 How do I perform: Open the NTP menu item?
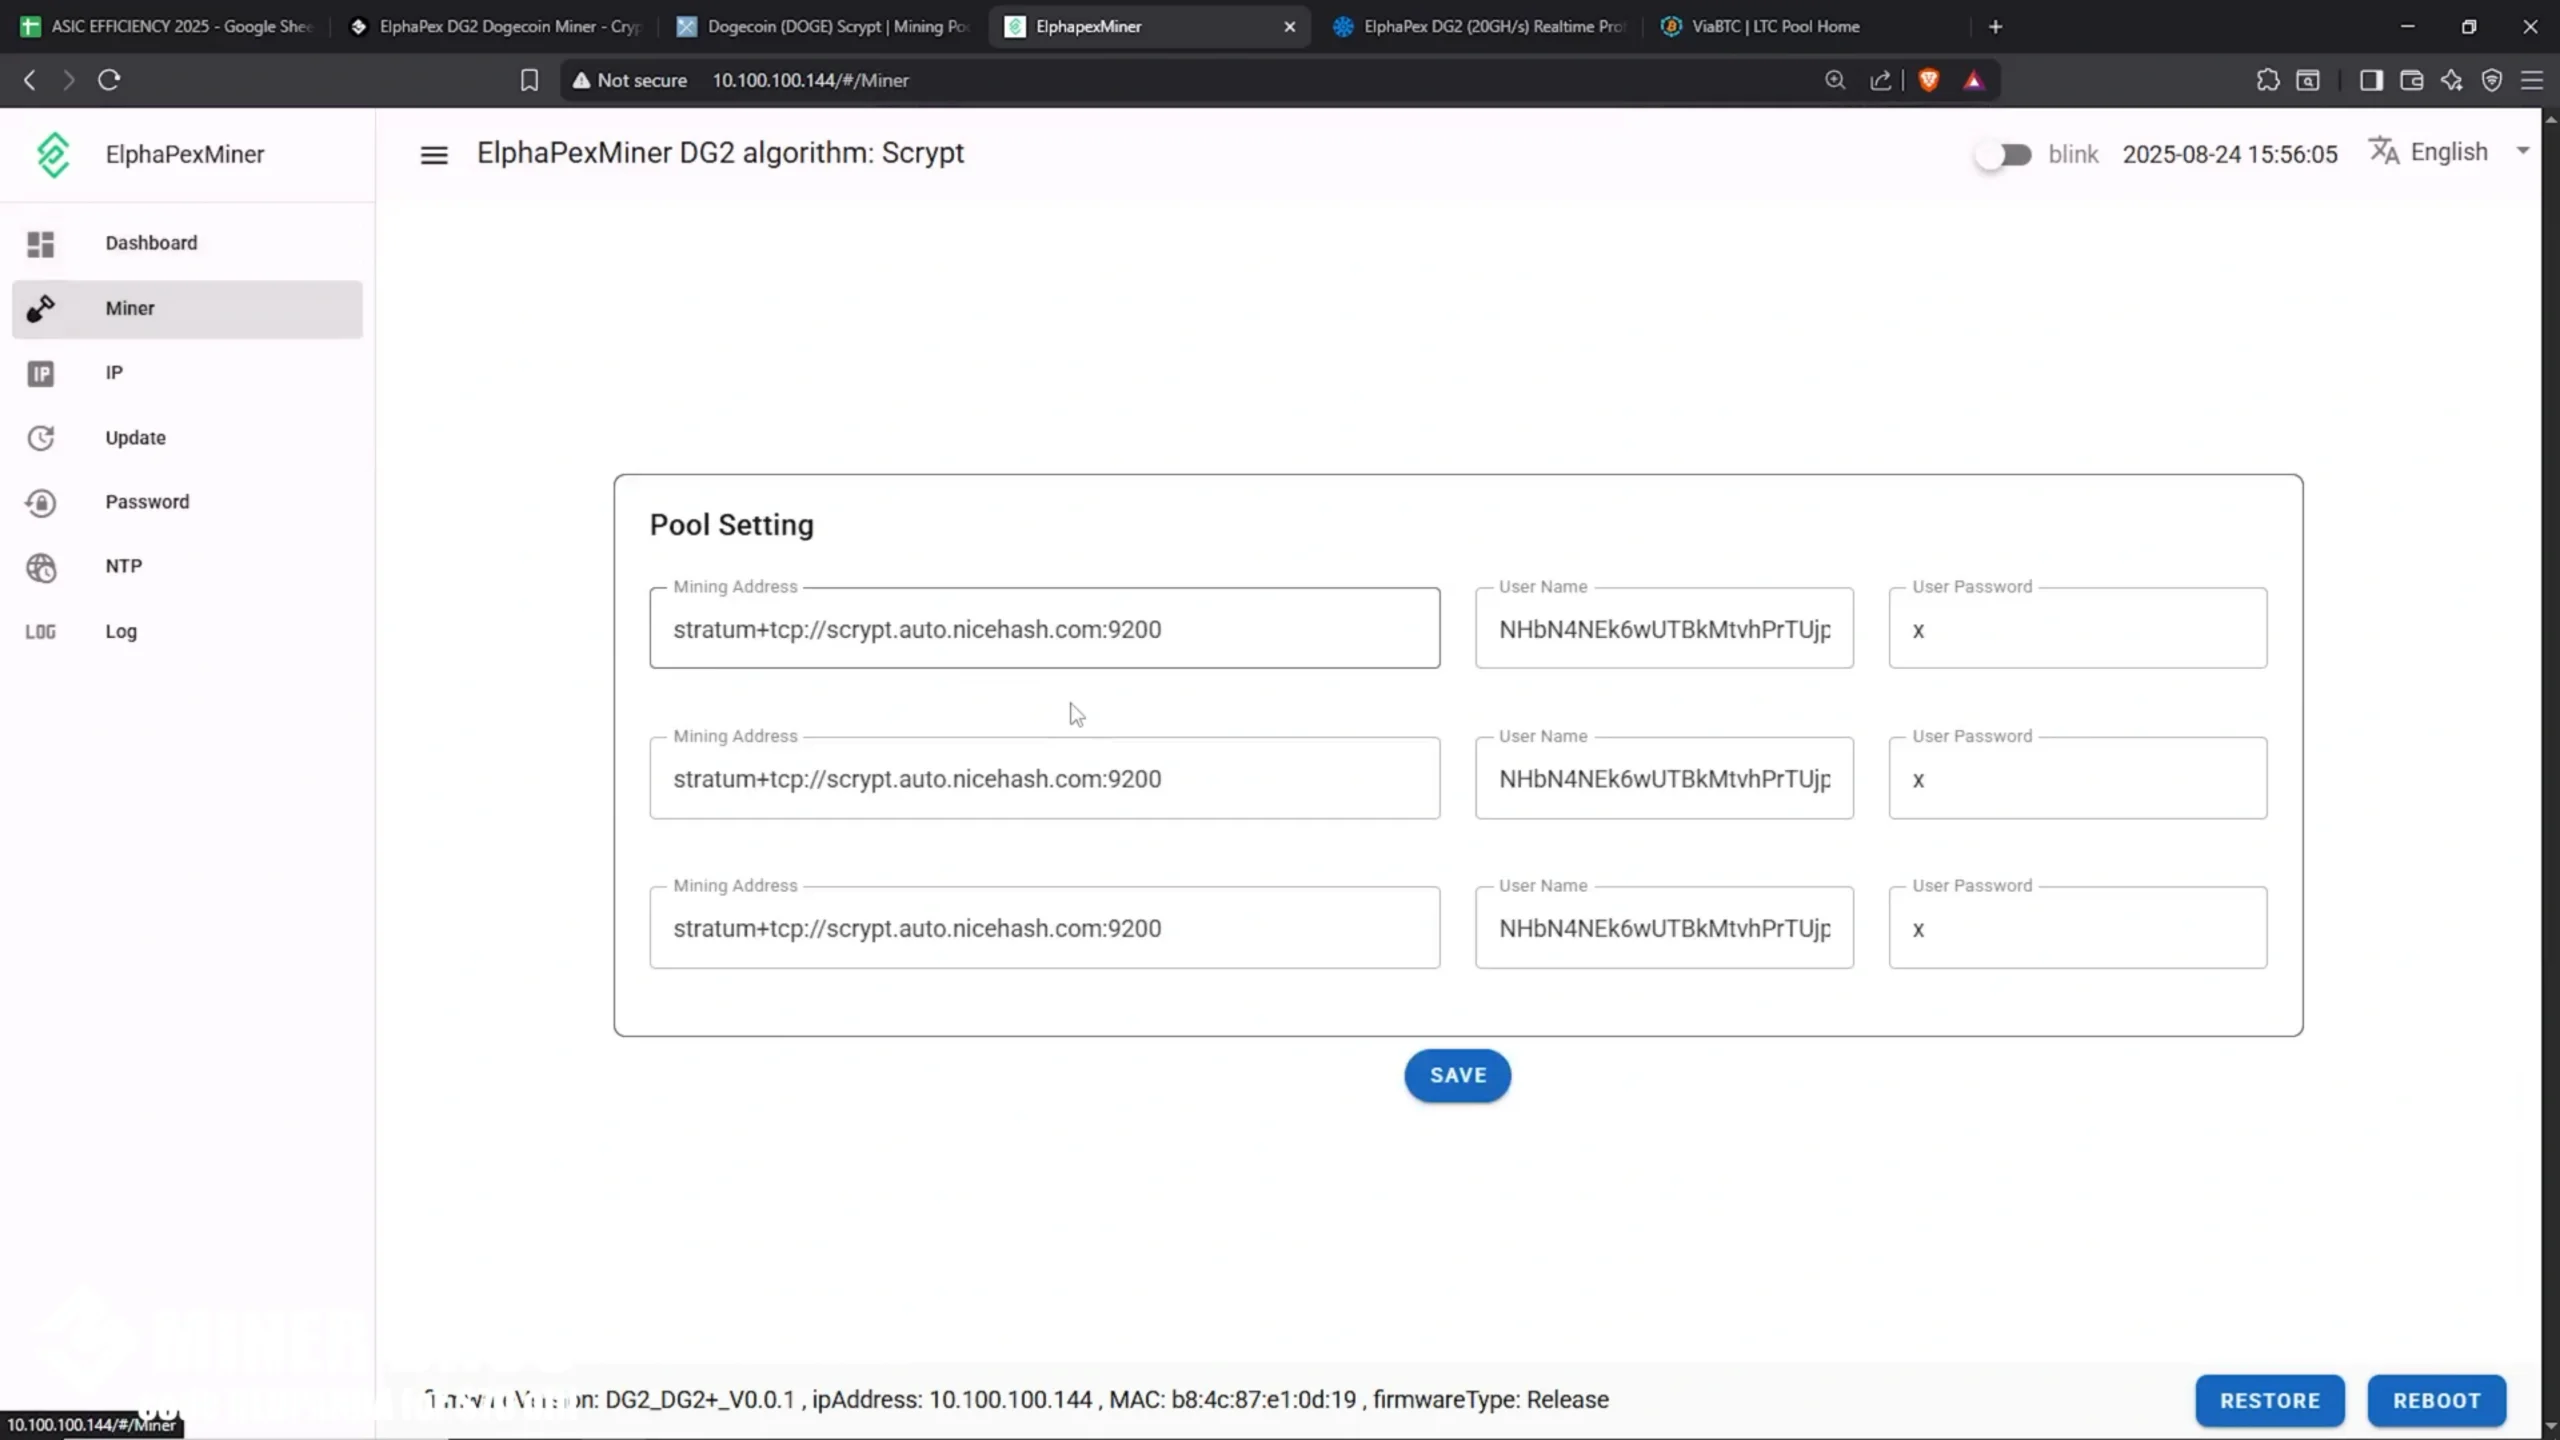tap(187, 567)
